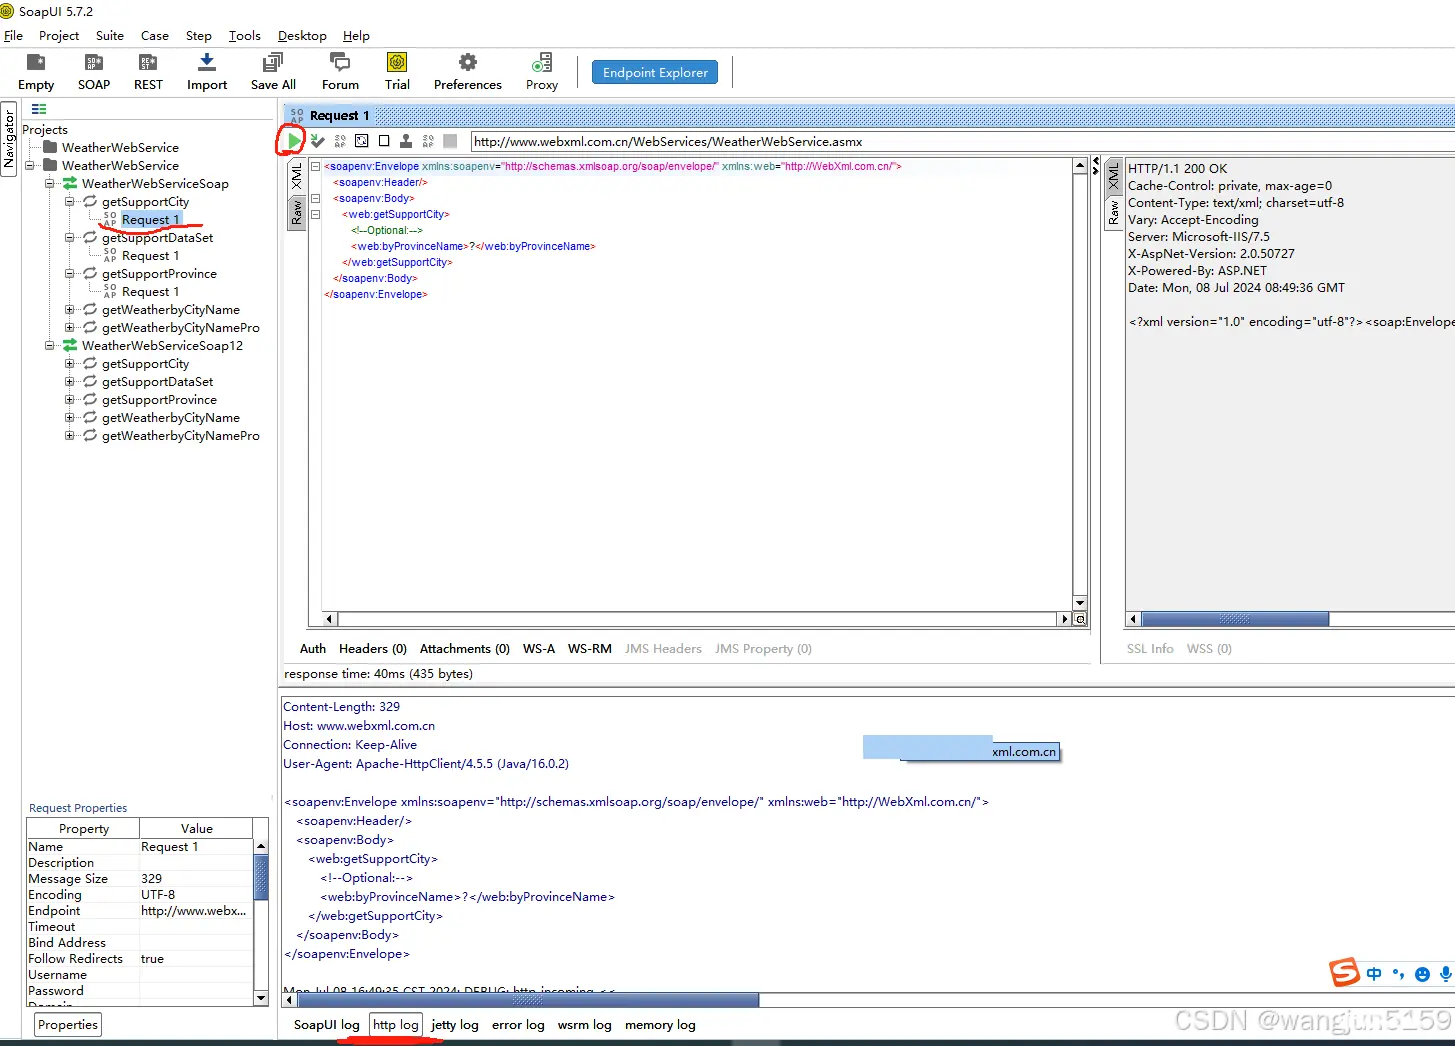The width and height of the screenshot is (1455, 1046).
Task: Open the Tools menu
Action: tap(244, 35)
